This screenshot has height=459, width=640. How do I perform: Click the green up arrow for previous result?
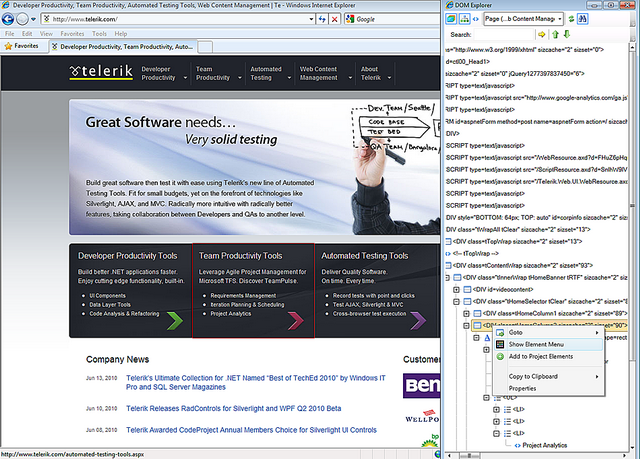coord(555,35)
